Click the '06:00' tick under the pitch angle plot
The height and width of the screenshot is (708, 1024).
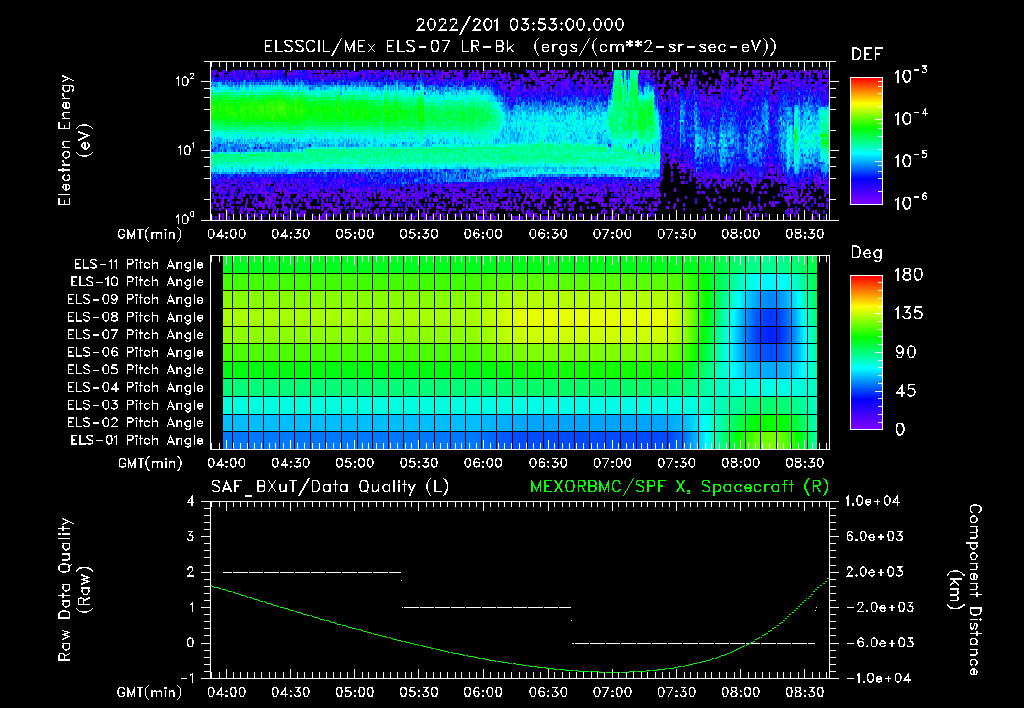click(x=483, y=463)
